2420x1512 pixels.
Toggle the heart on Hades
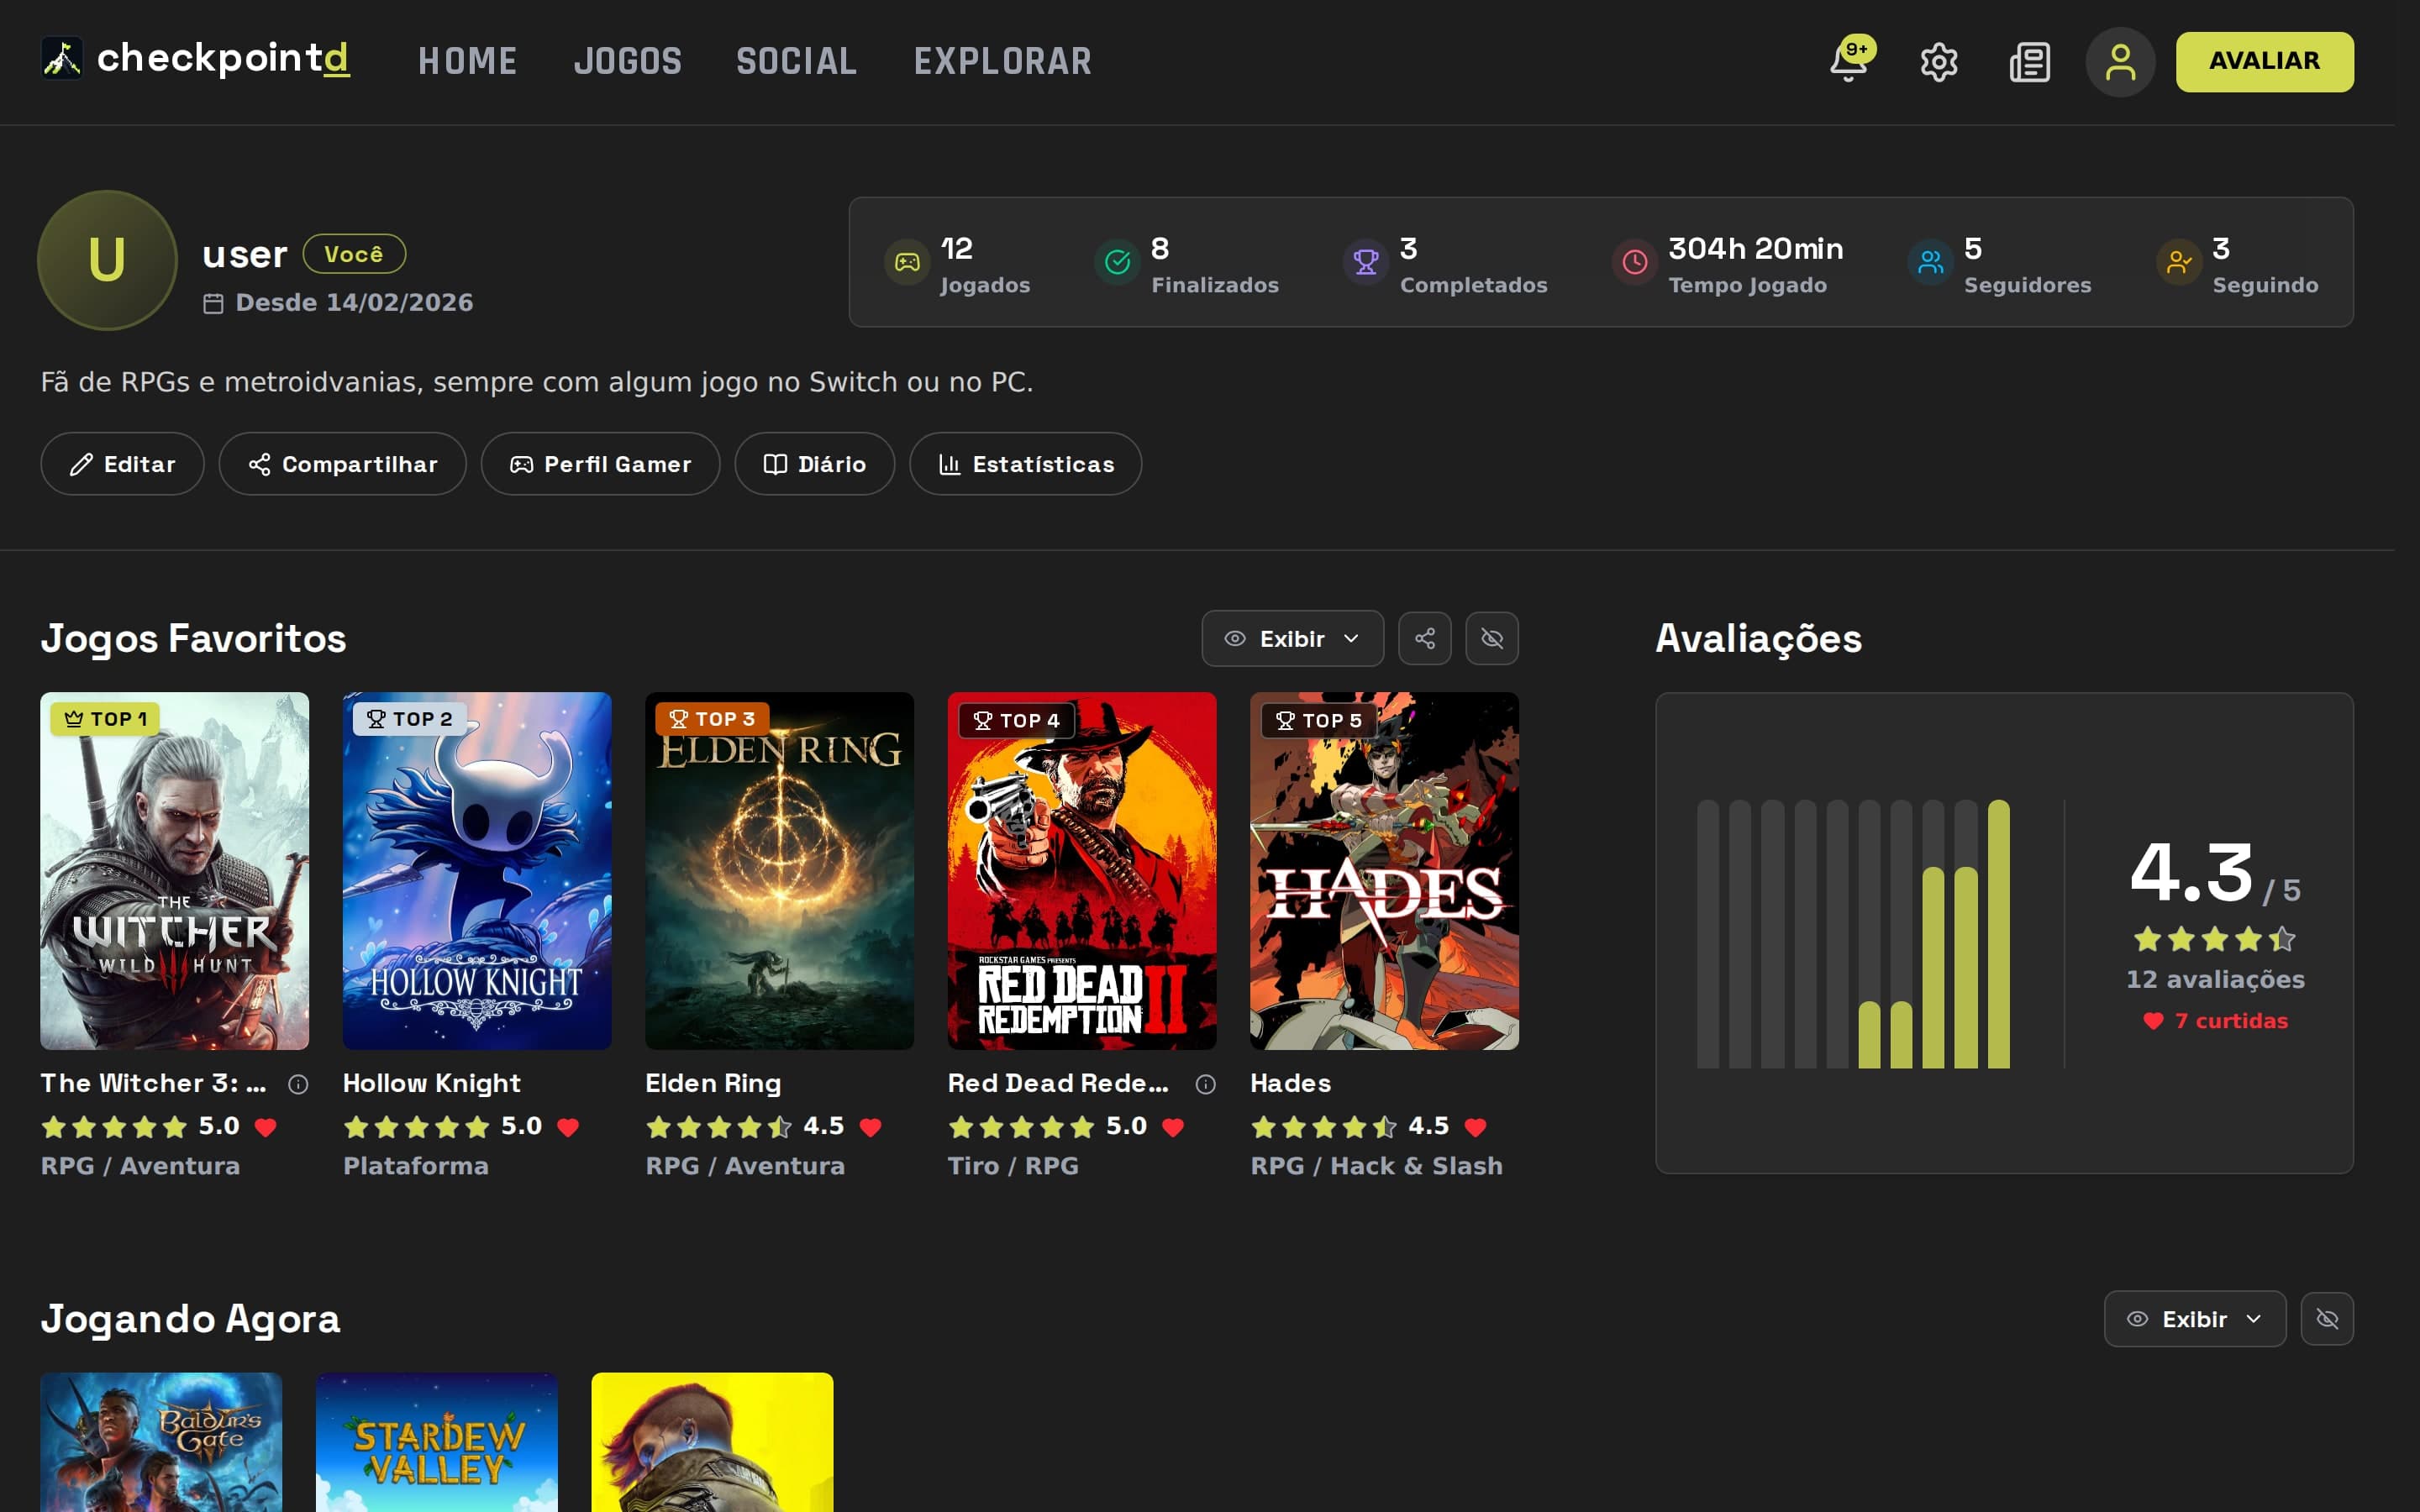(x=1475, y=1127)
